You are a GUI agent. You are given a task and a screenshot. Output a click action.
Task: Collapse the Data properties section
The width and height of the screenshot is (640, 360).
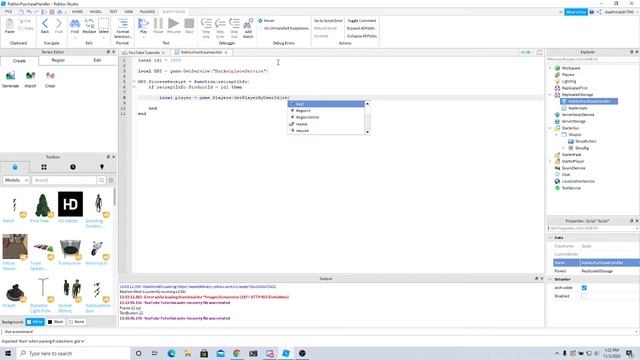point(551,238)
